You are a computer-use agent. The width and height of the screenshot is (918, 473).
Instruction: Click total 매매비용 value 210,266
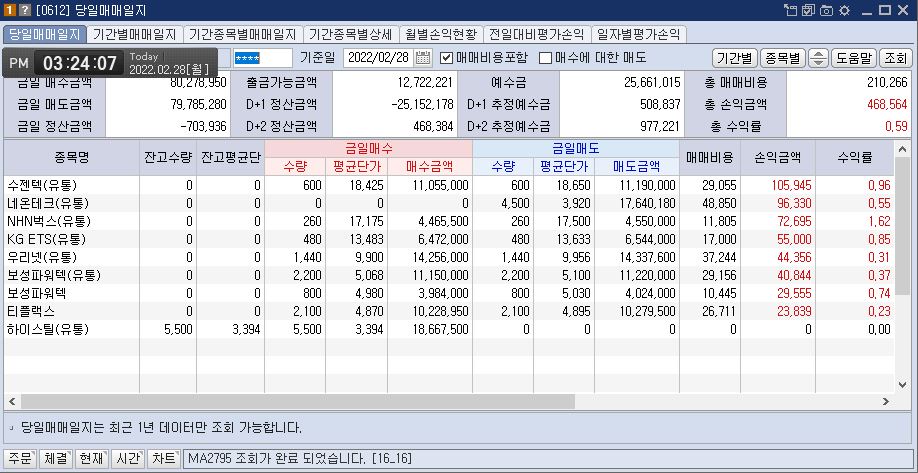point(888,83)
